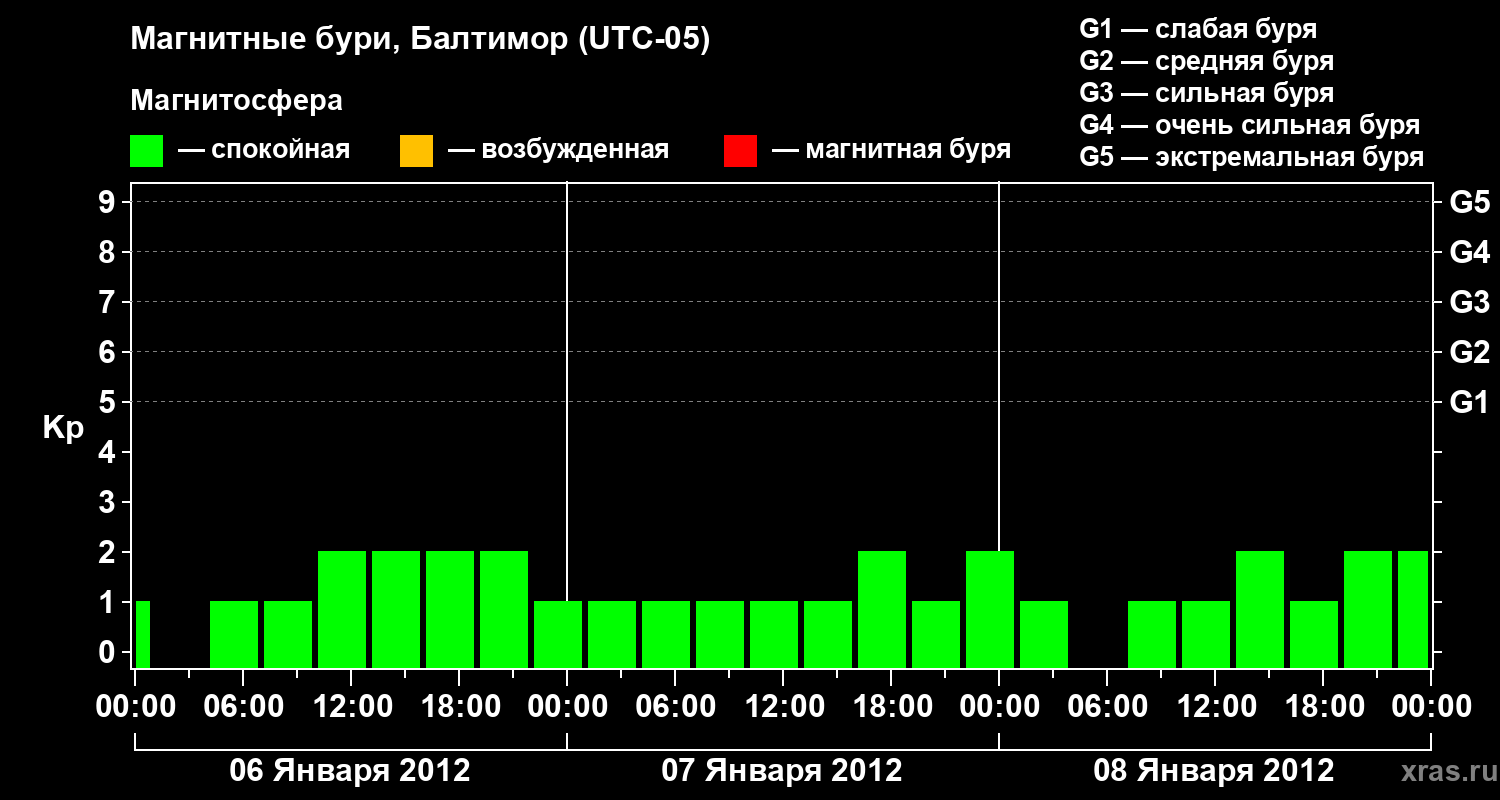Image resolution: width=1500 pixels, height=800 pixels.
Task: Select the chart title 'Магнитные бури, Балтимор (UTC-05)'
Action: 420,40
